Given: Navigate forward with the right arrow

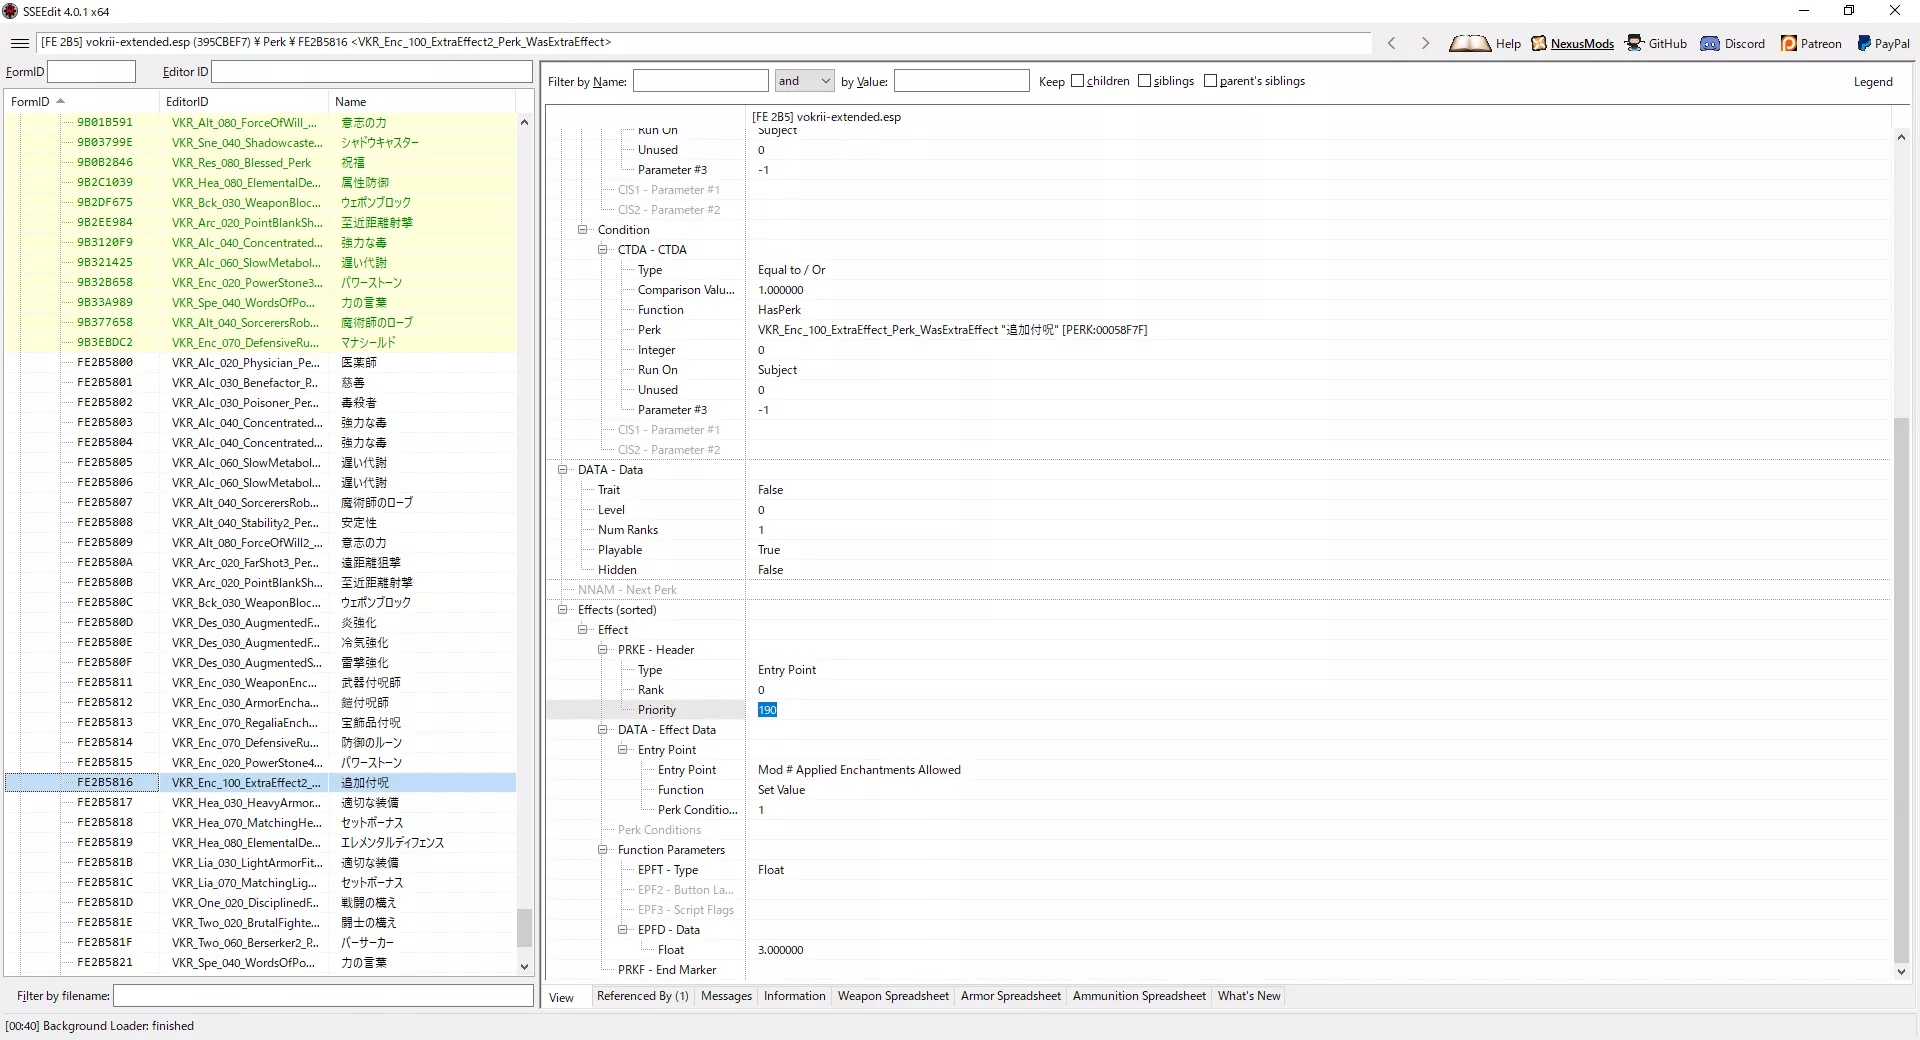Looking at the screenshot, I should 1425,43.
